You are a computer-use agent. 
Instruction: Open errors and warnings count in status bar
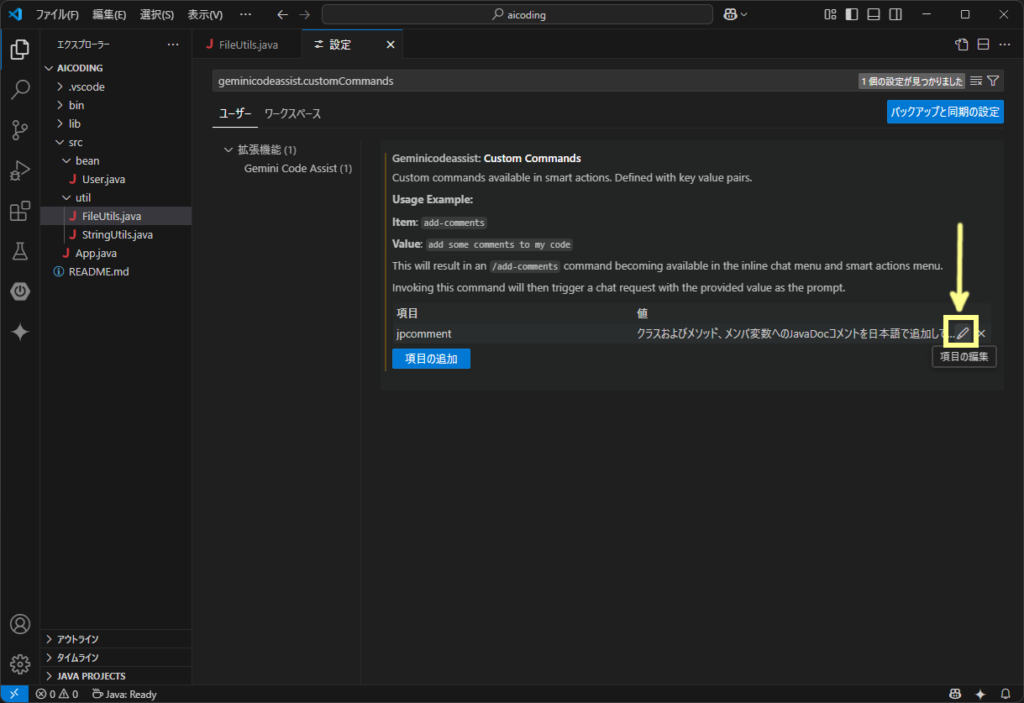point(57,694)
